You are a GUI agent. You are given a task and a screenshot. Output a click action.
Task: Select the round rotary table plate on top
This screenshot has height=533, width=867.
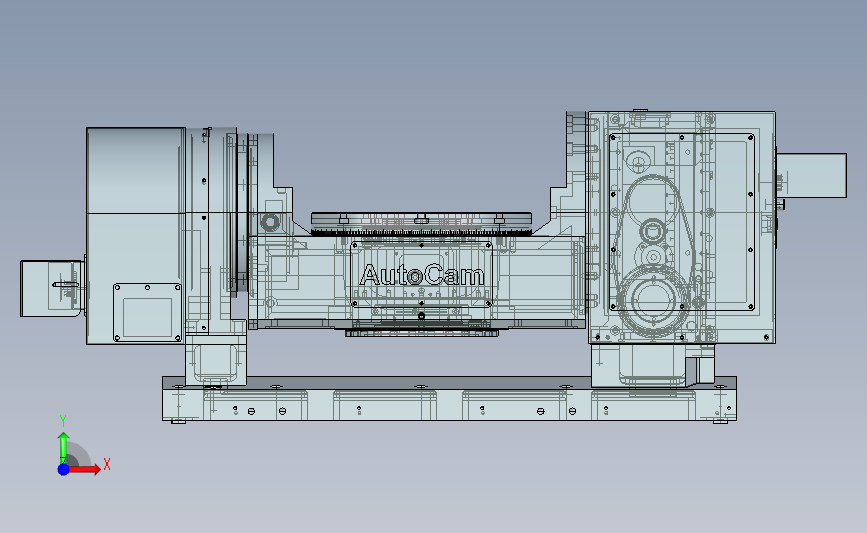click(x=421, y=224)
